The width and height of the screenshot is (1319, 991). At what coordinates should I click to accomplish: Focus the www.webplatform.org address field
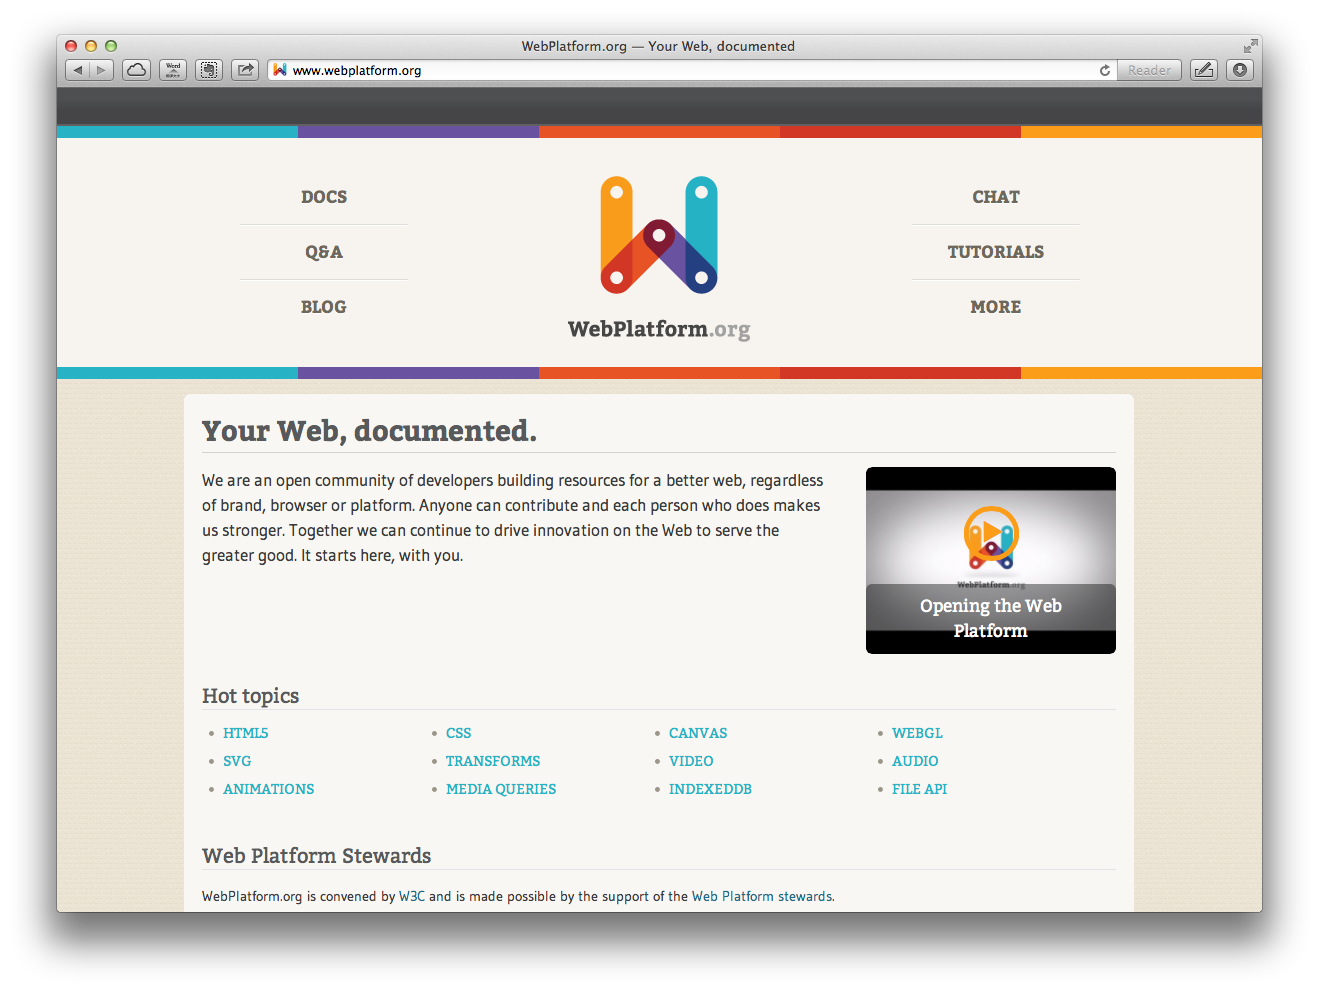[x=690, y=70]
